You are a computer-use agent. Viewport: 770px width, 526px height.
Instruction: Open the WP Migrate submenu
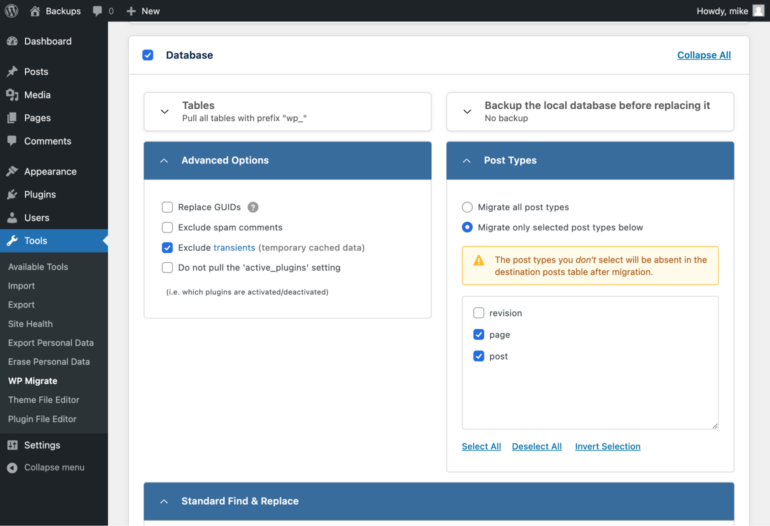(32, 381)
